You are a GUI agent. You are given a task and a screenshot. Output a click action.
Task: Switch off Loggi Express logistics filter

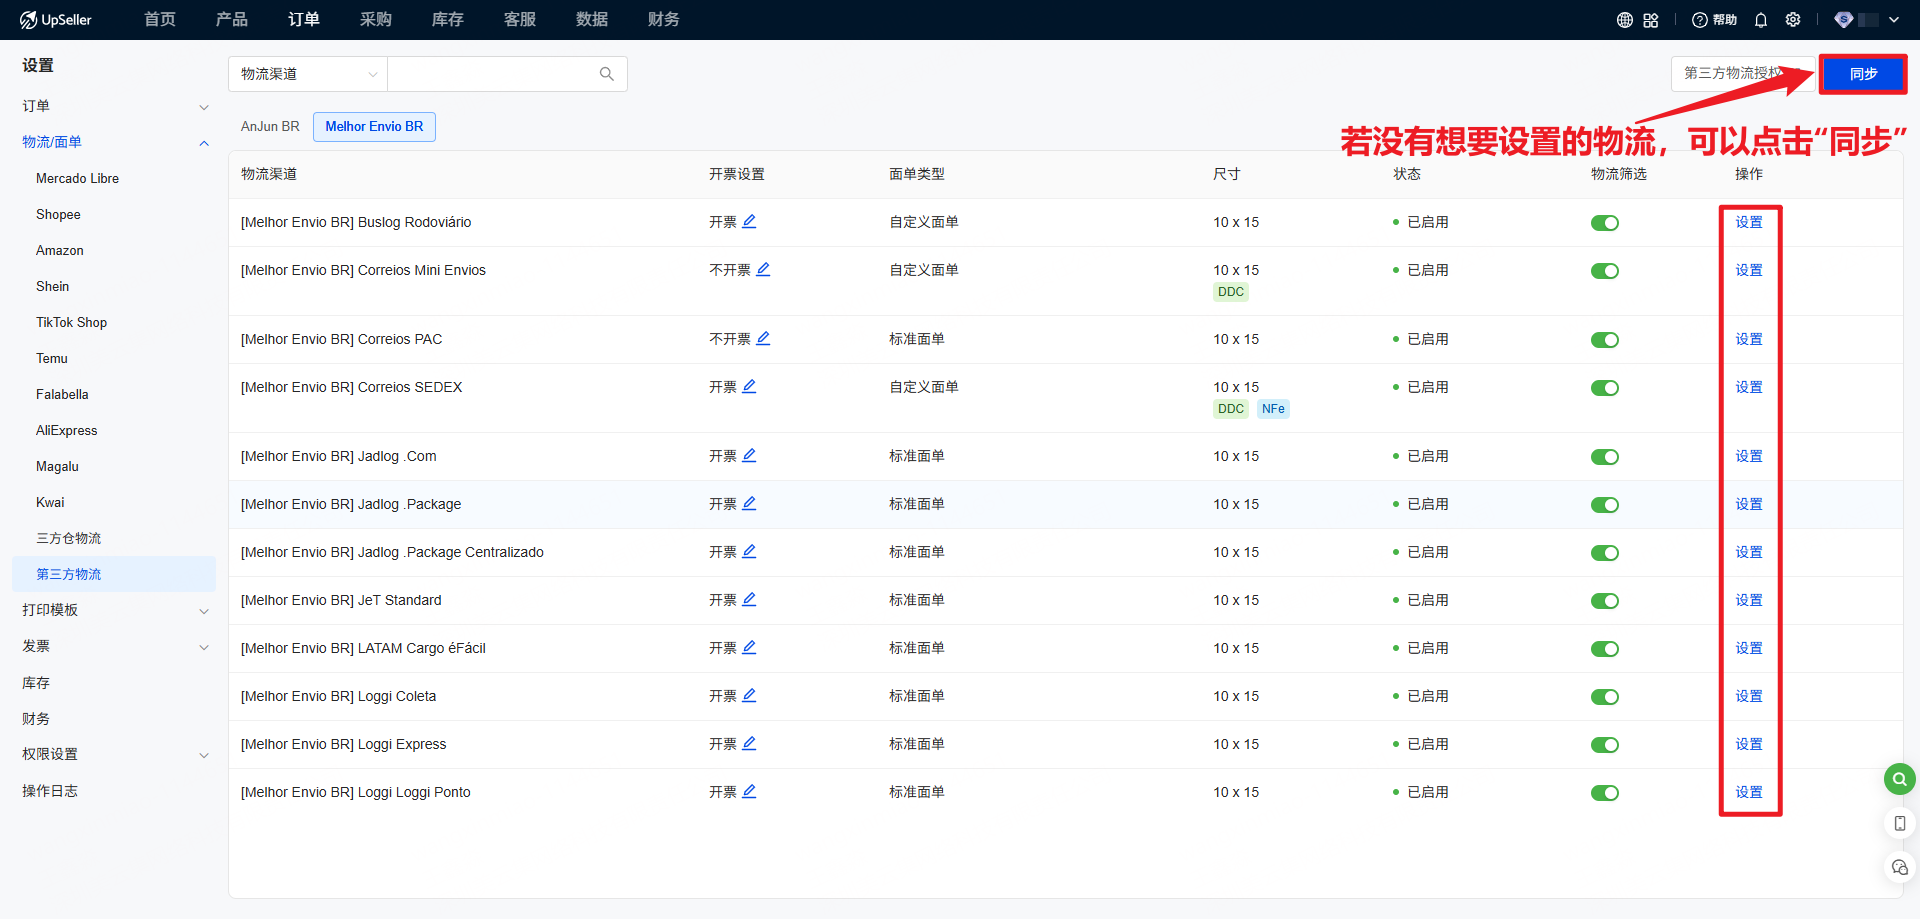click(x=1604, y=745)
